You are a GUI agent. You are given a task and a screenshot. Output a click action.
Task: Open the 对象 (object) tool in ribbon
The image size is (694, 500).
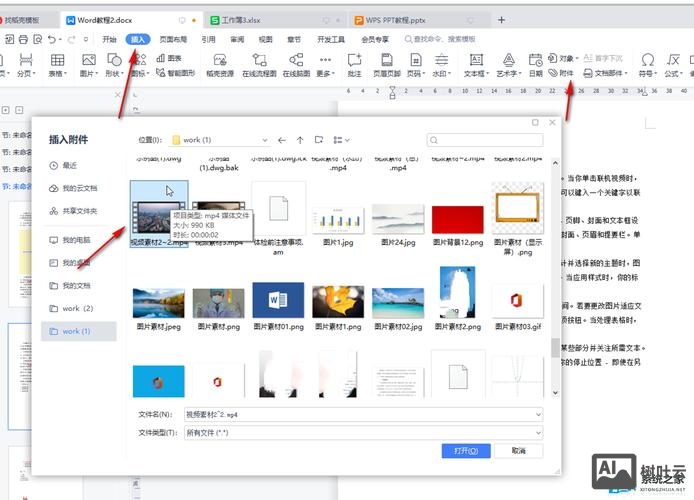click(x=562, y=58)
